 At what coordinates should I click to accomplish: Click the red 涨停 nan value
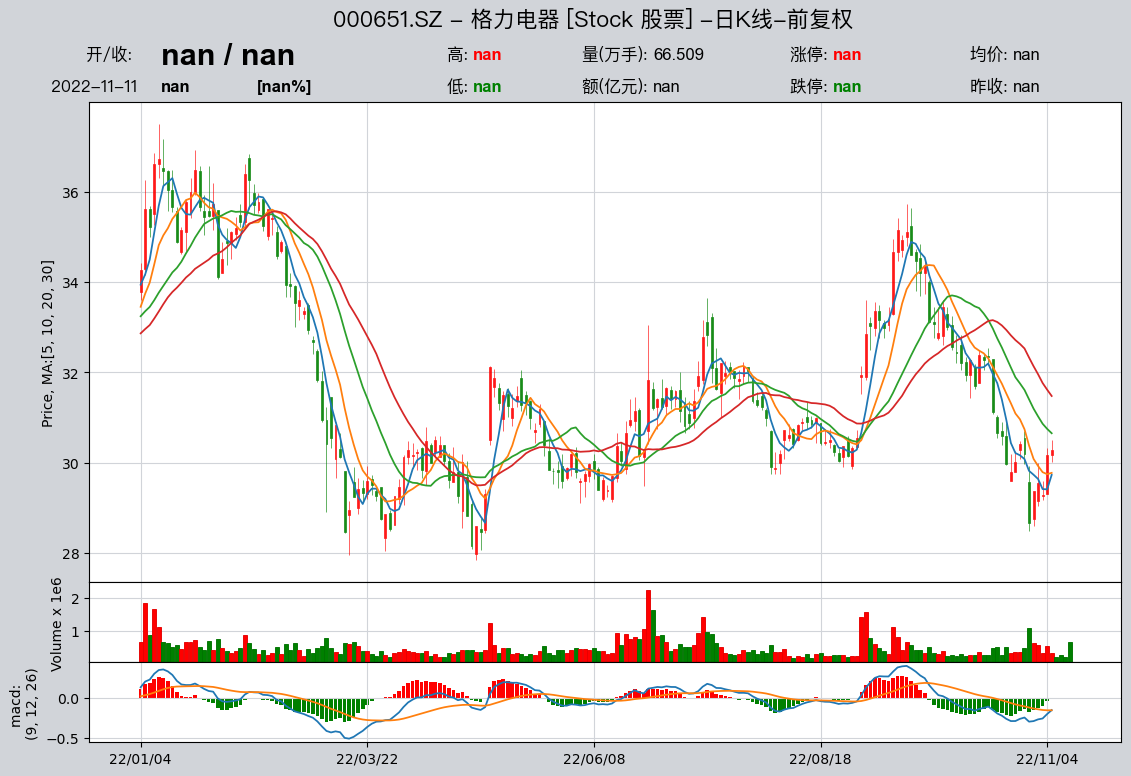coord(847,55)
